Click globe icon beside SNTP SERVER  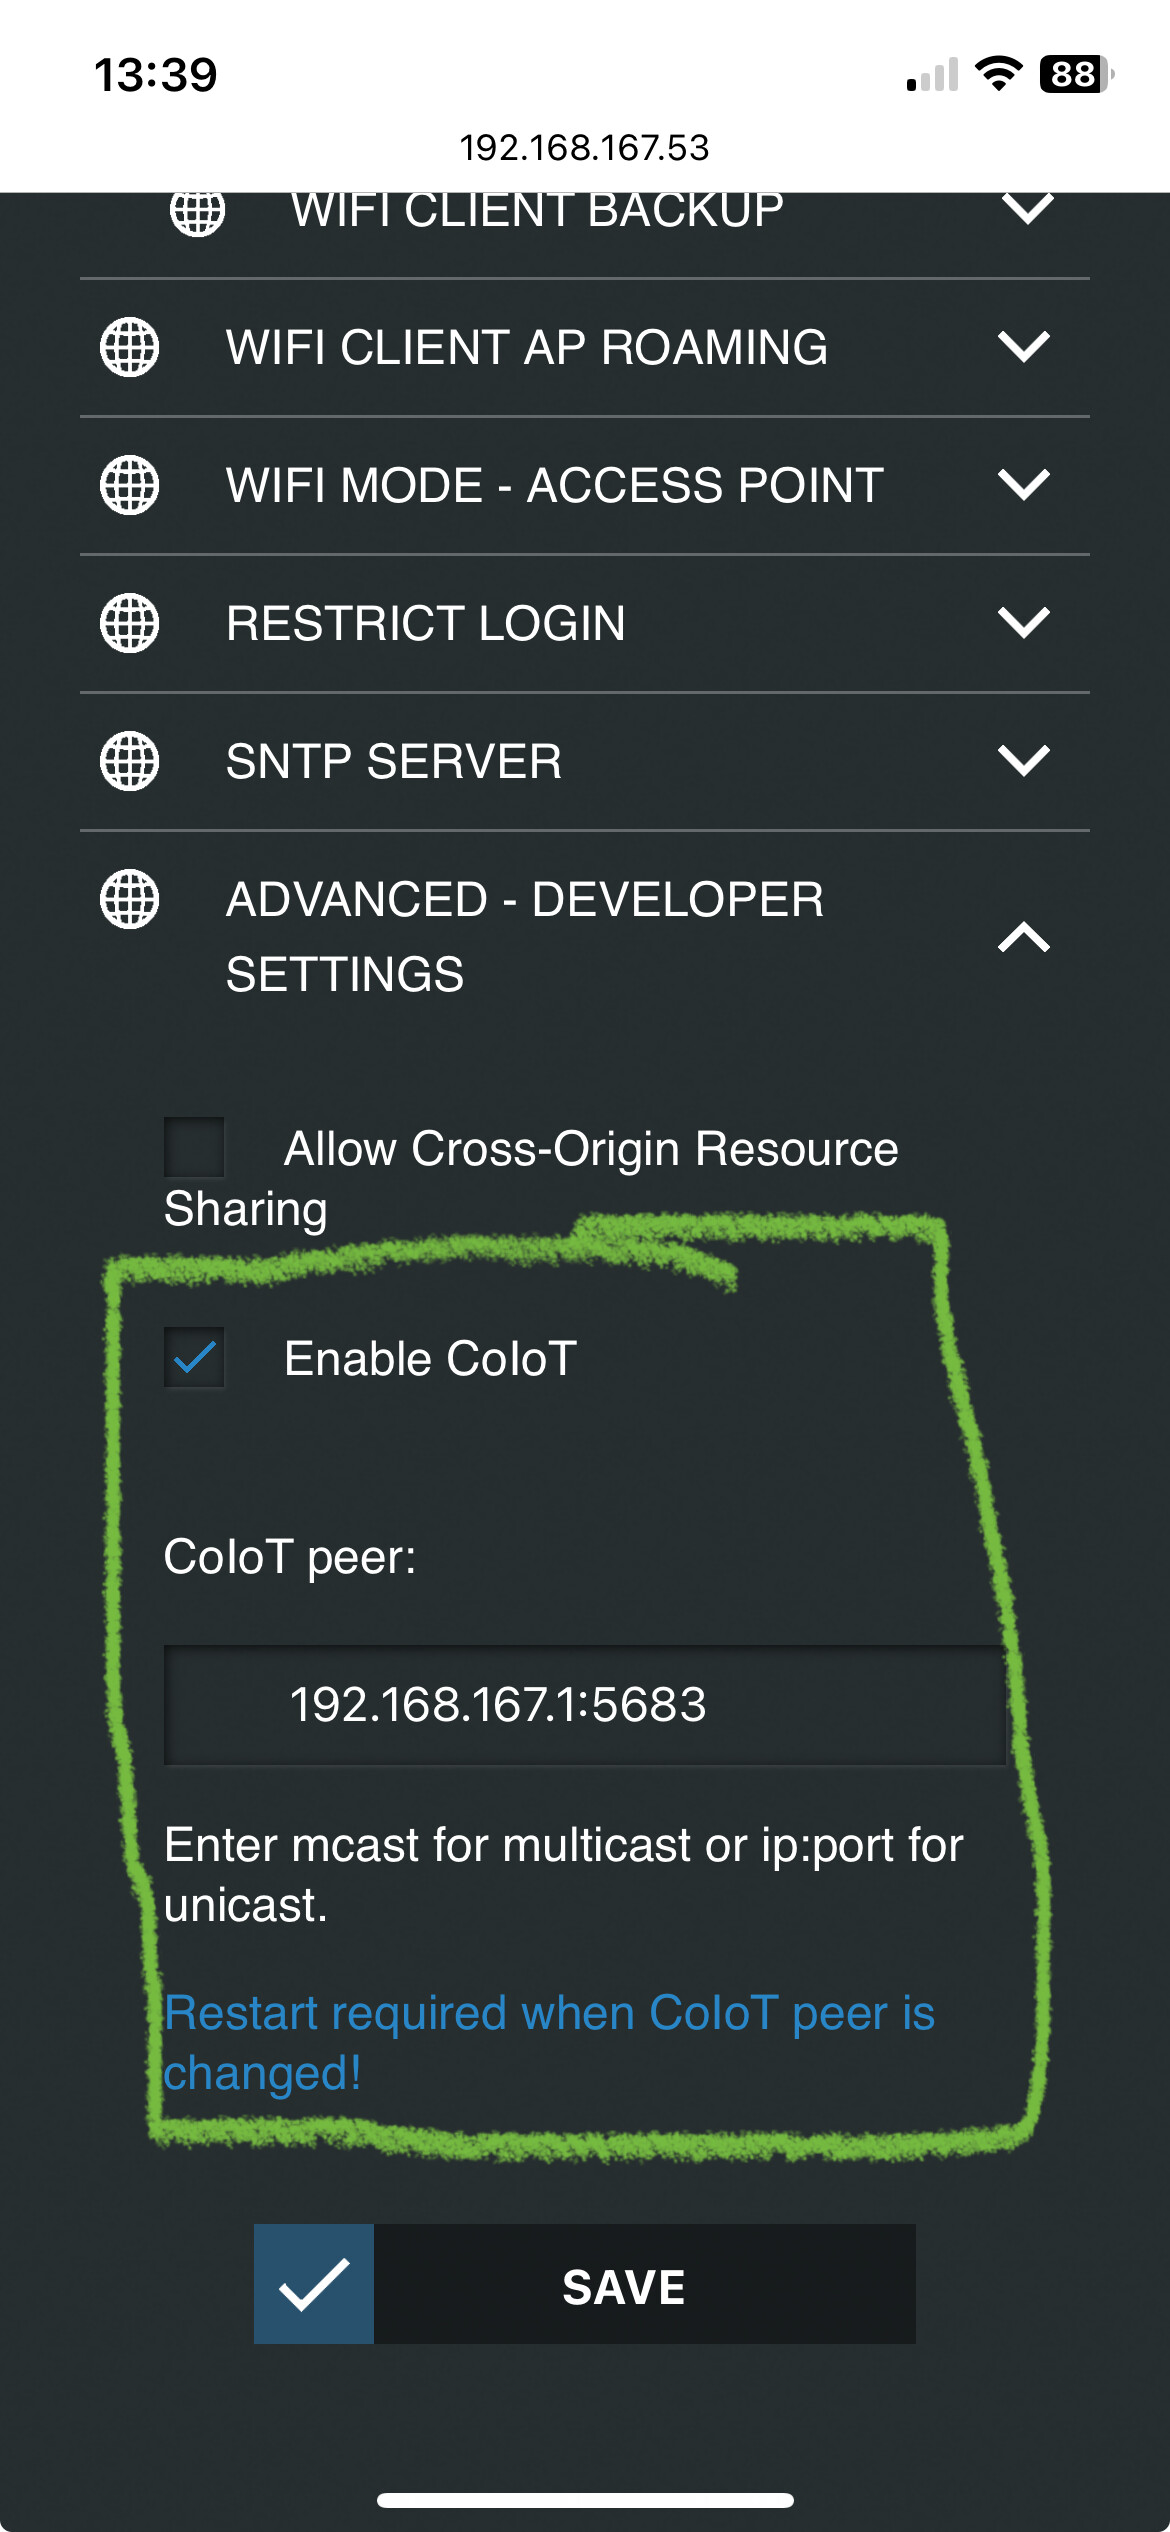(x=129, y=761)
